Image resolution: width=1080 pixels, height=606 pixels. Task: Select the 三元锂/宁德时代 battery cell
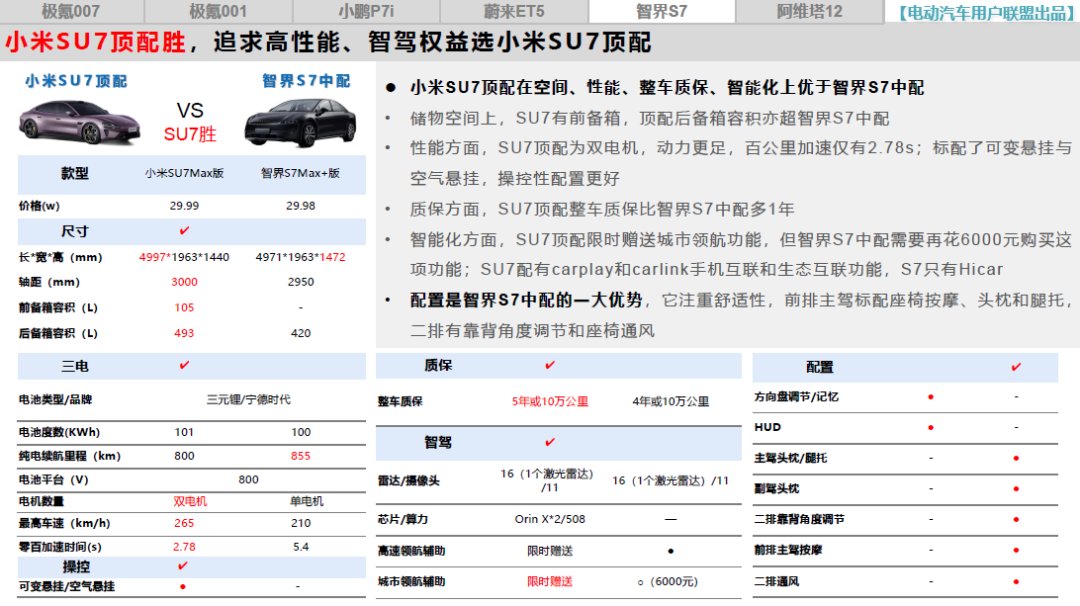click(249, 399)
